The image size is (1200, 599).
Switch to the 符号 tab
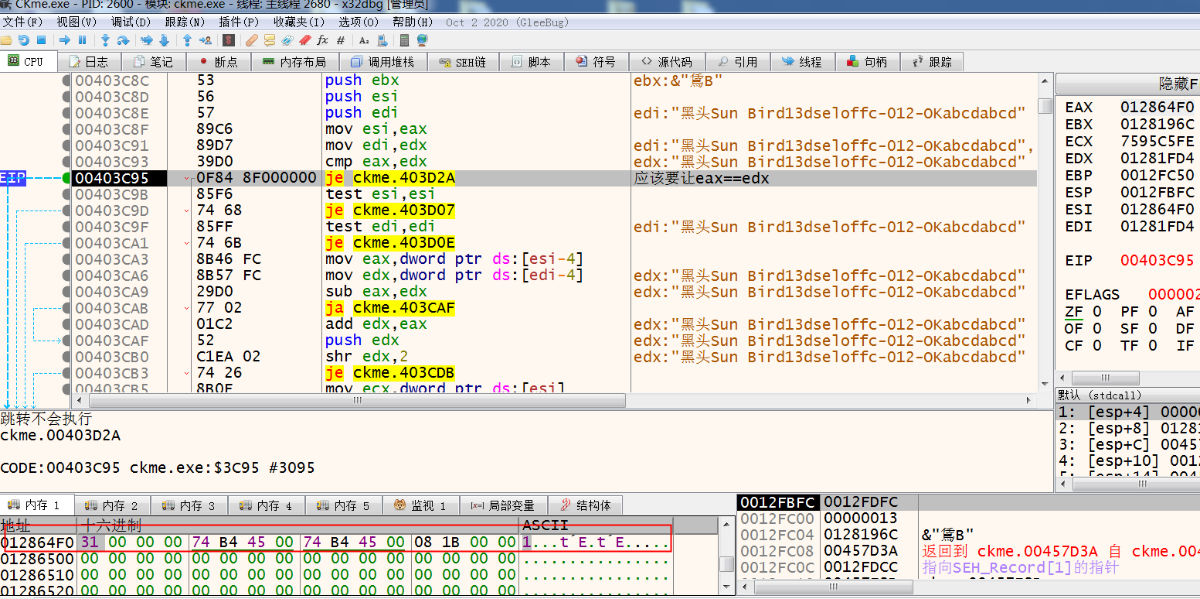597,62
